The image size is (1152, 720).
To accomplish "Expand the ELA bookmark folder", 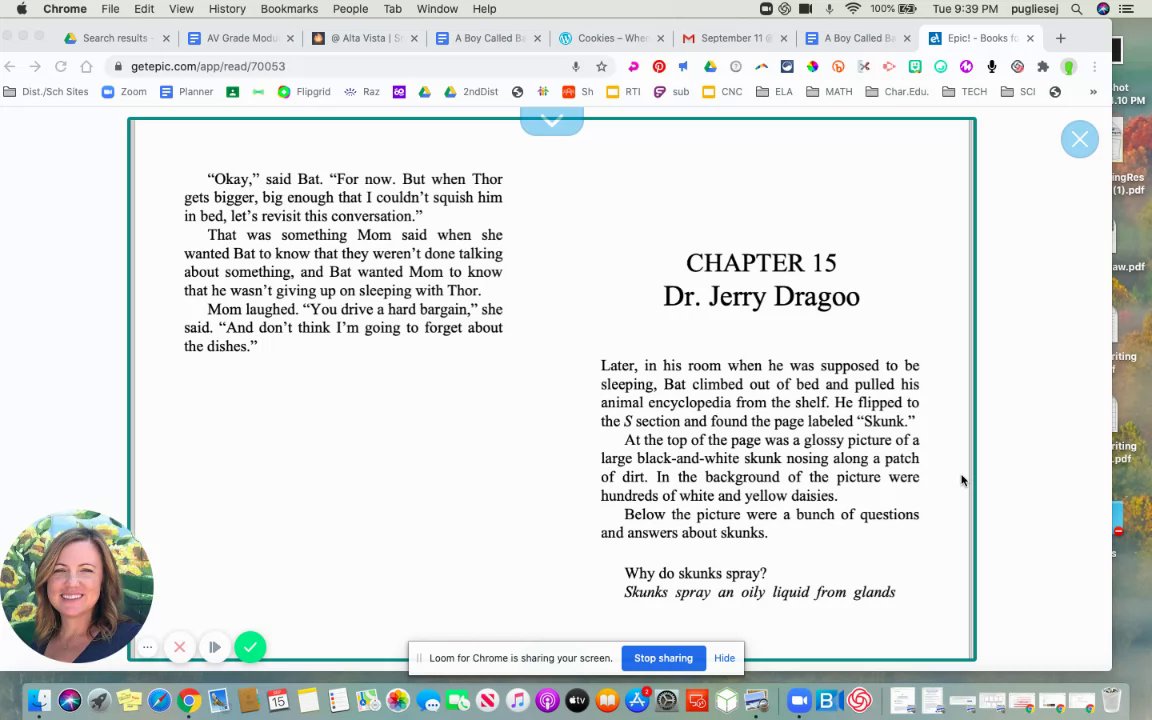I will [774, 92].
